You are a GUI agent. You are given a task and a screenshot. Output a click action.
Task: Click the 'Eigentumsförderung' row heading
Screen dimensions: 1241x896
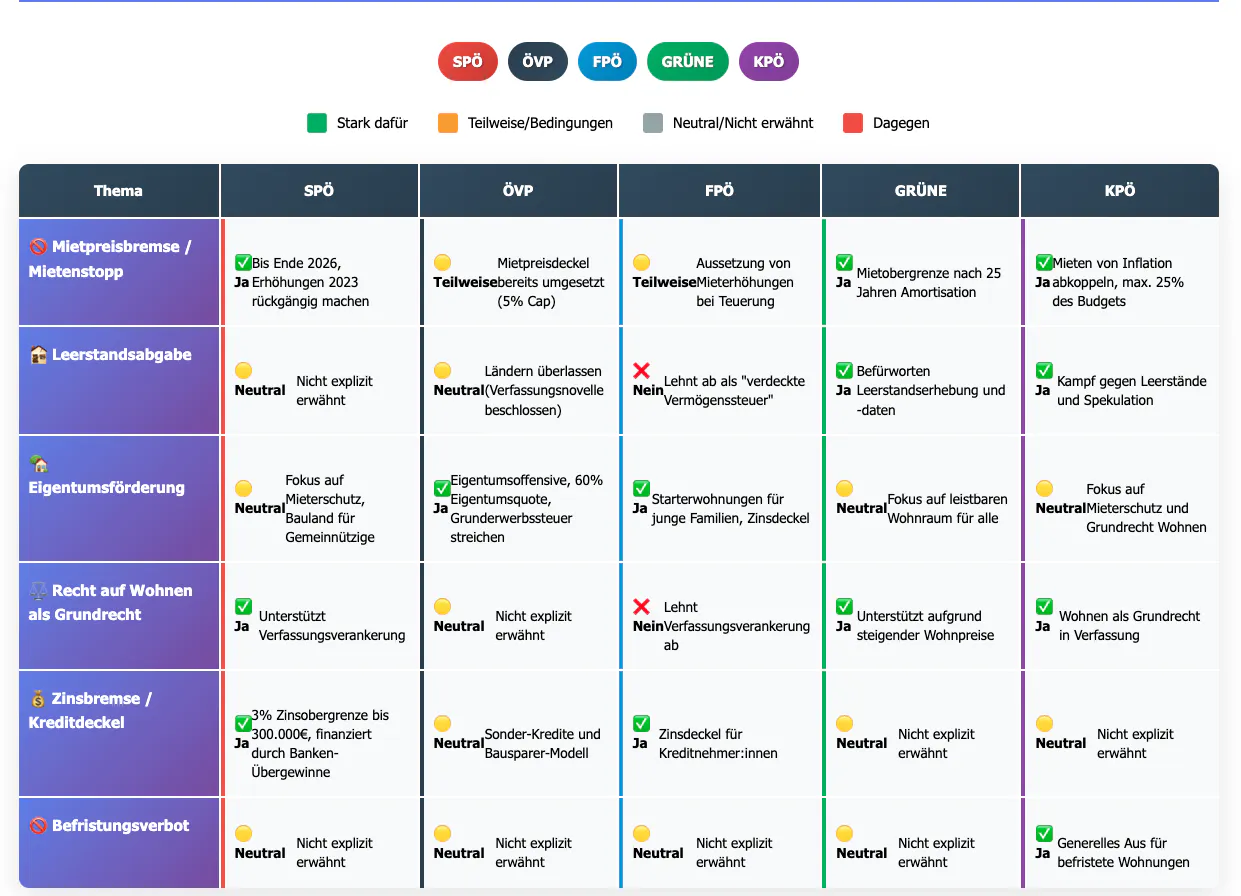107,487
